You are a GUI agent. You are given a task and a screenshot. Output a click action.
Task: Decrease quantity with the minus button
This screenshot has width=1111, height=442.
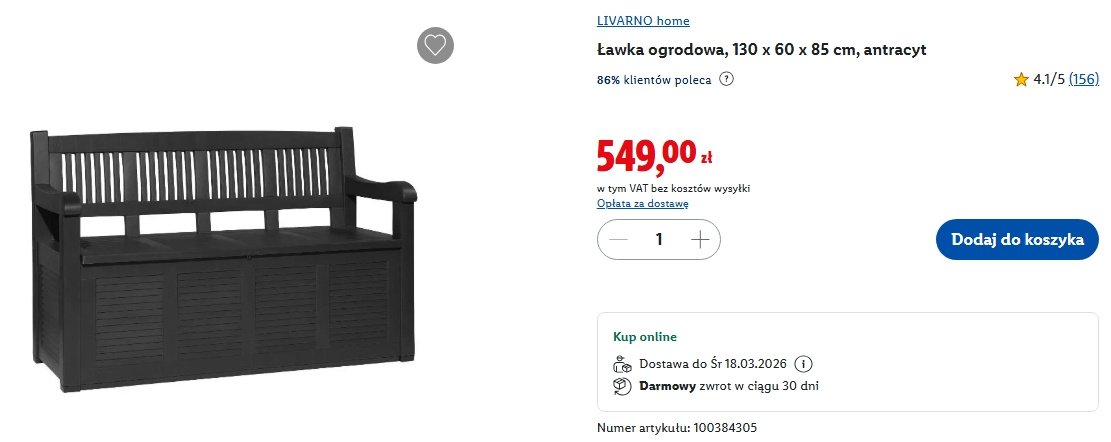point(618,240)
